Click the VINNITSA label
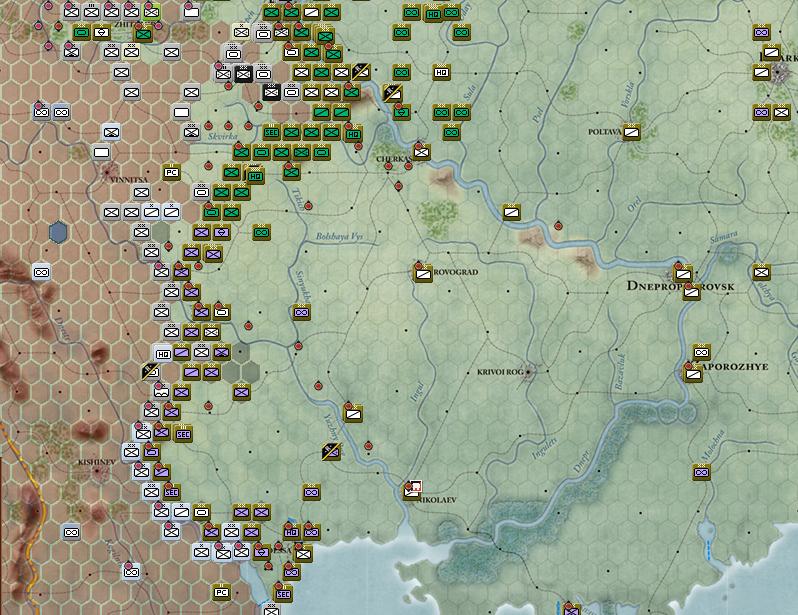Screen dimensions: 798x615 [129, 180]
